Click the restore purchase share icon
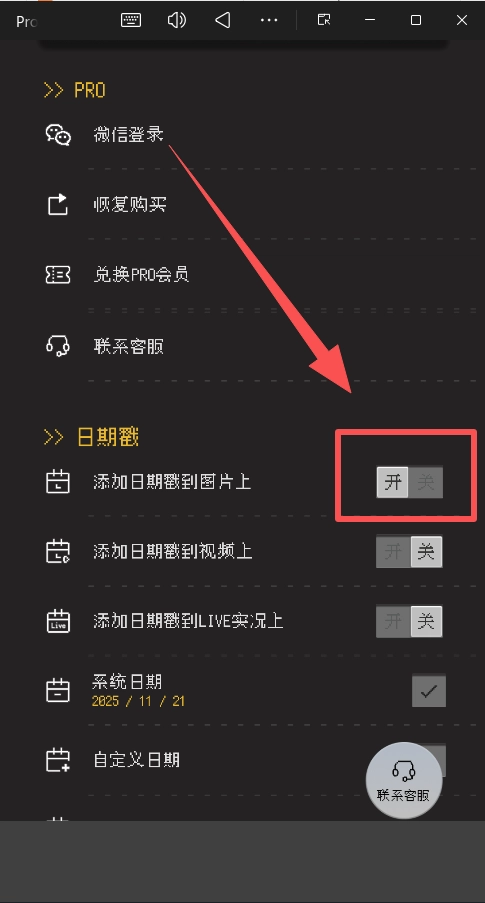This screenshot has height=903, width=485. click(x=58, y=205)
